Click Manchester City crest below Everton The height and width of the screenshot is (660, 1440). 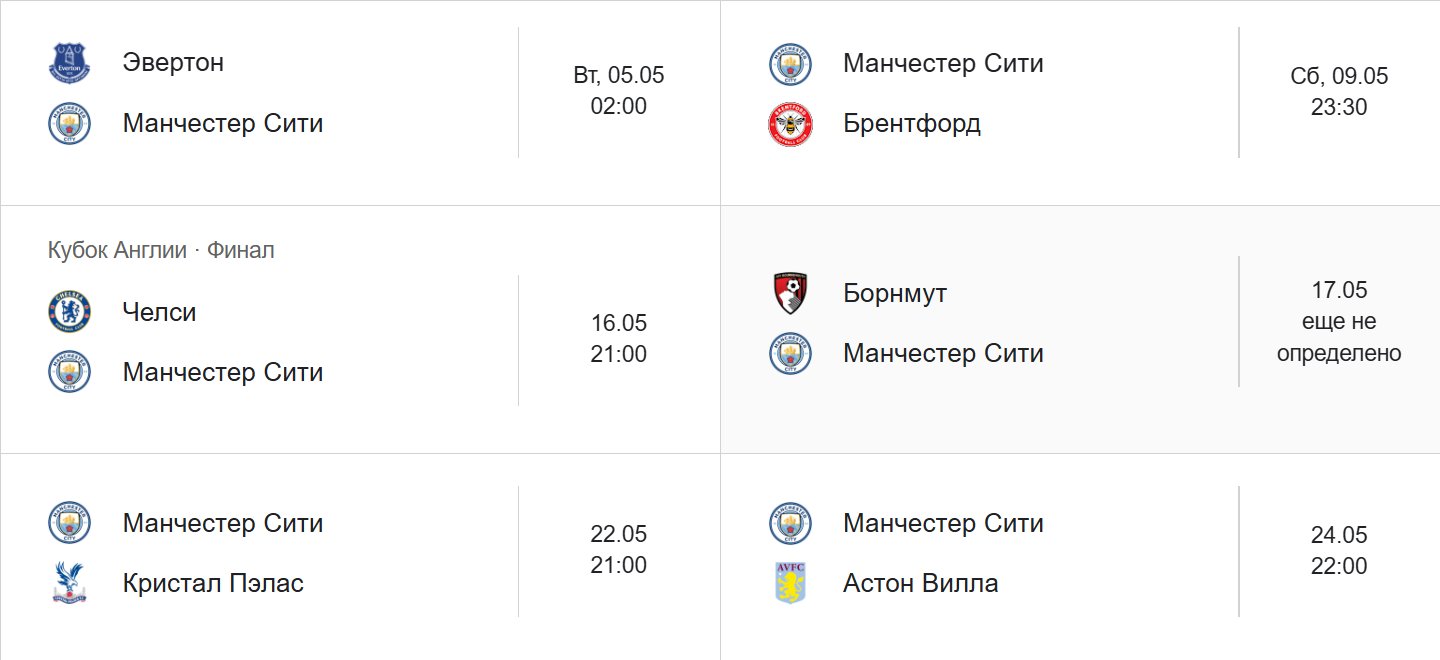tap(70, 124)
